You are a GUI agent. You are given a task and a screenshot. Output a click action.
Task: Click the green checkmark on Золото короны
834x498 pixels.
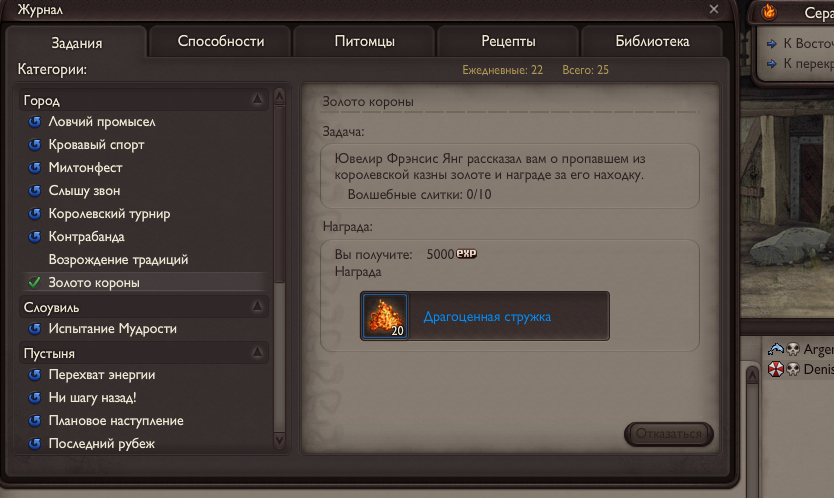pyautogui.click(x=34, y=283)
